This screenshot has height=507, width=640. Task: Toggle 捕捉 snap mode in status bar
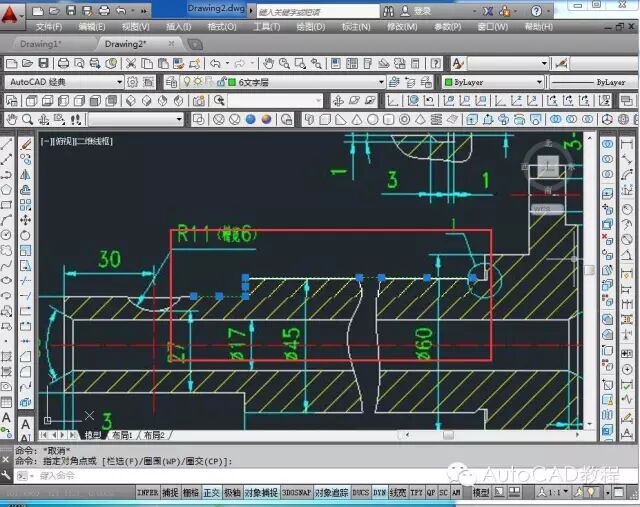[170, 493]
